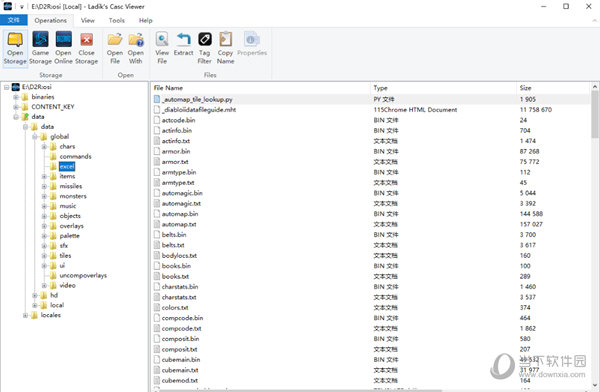Select file cubemain.txt
The image size is (600, 392).
coord(180,370)
